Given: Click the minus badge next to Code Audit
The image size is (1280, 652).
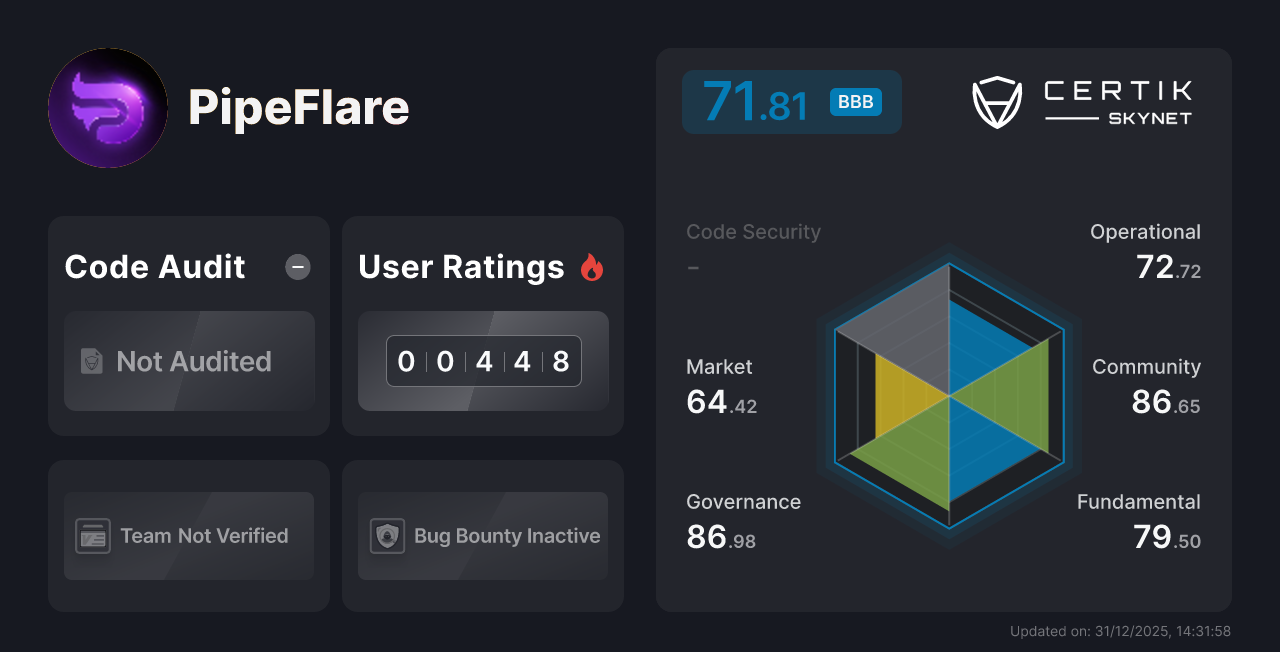Looking at the screenshot, I should (x=297, y=267).
